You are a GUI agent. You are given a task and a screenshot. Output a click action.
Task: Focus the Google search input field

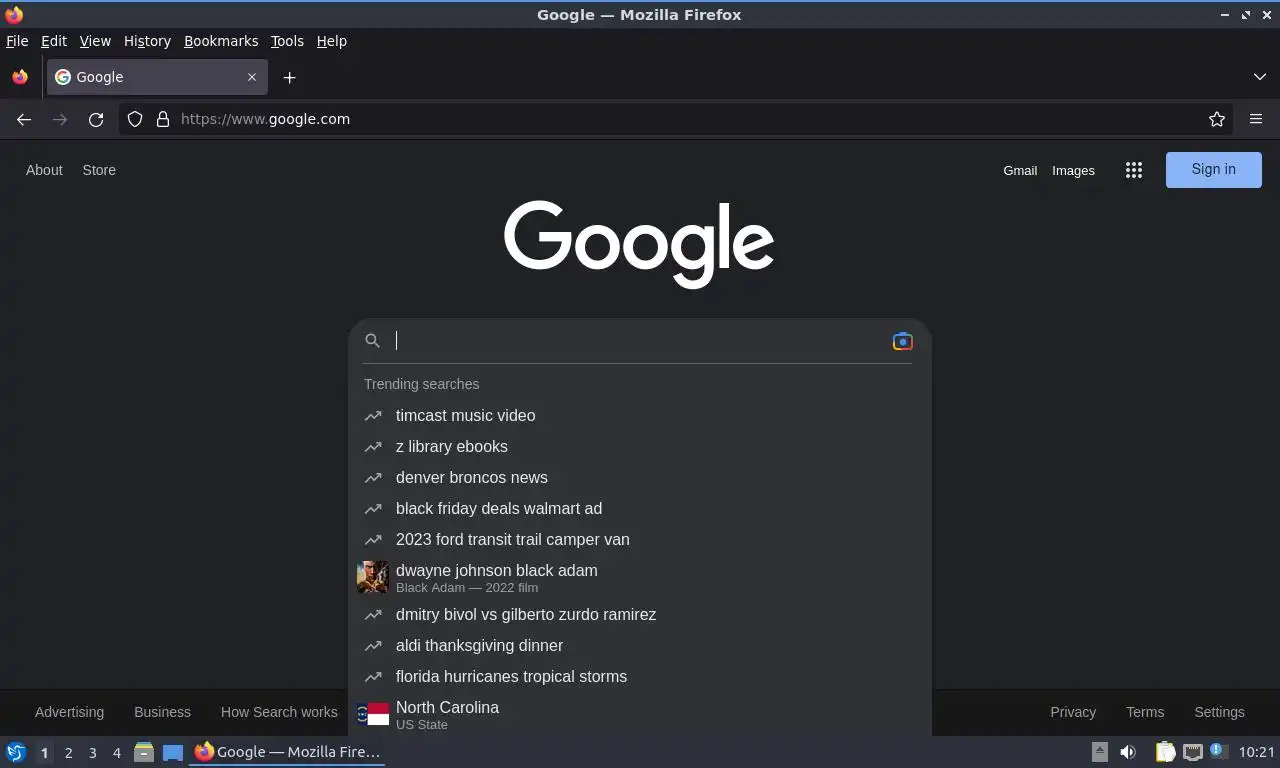tap(640, 341)
